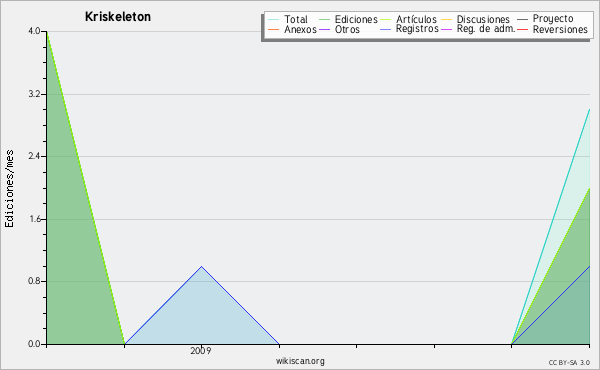Click the Otros legend label

(x=347, y=29)
